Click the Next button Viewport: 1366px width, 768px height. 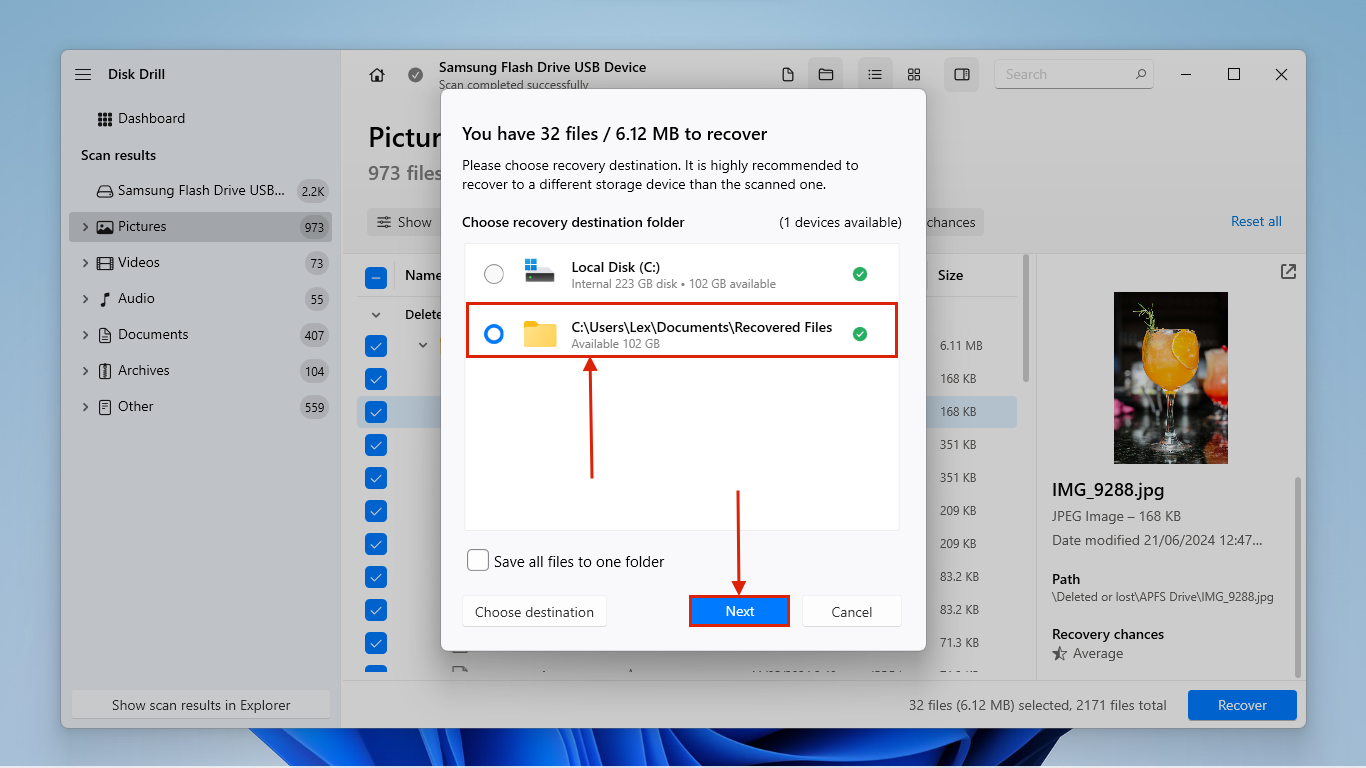point(739,611)
